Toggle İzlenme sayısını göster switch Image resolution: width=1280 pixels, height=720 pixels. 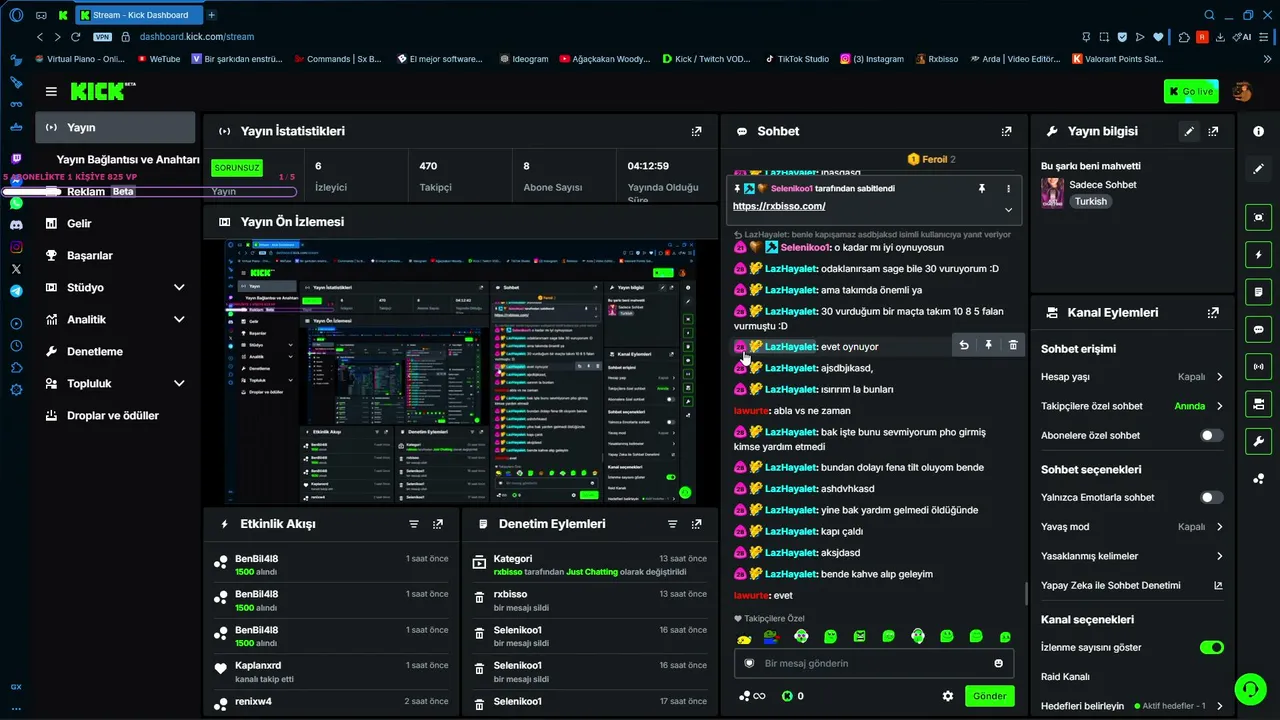[x=1211, y=647]
